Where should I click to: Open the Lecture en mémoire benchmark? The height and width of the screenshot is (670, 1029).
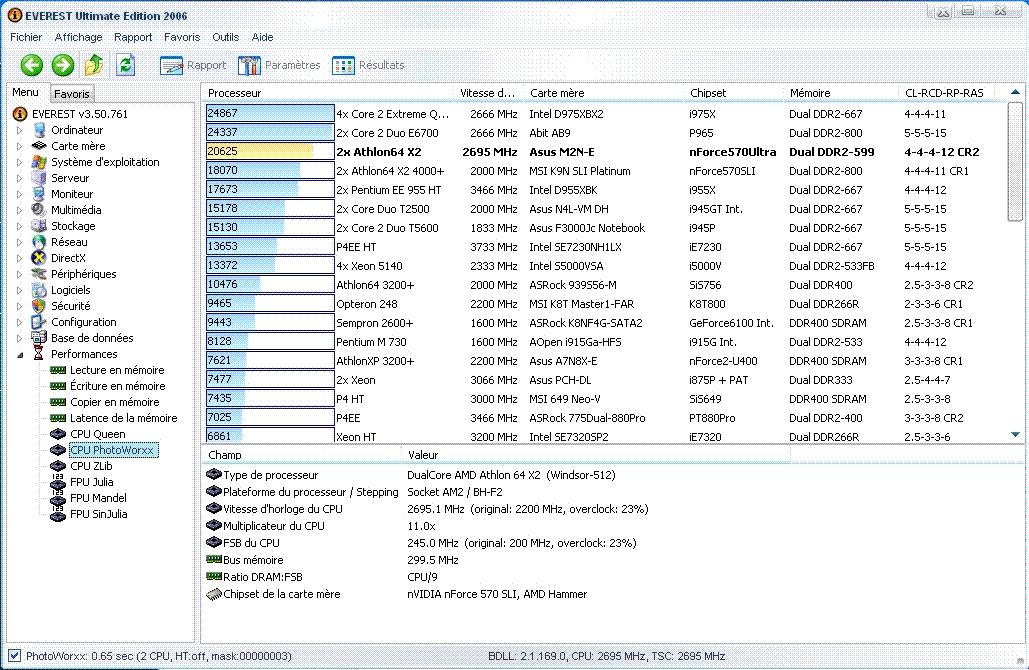[x=117, y=370]
